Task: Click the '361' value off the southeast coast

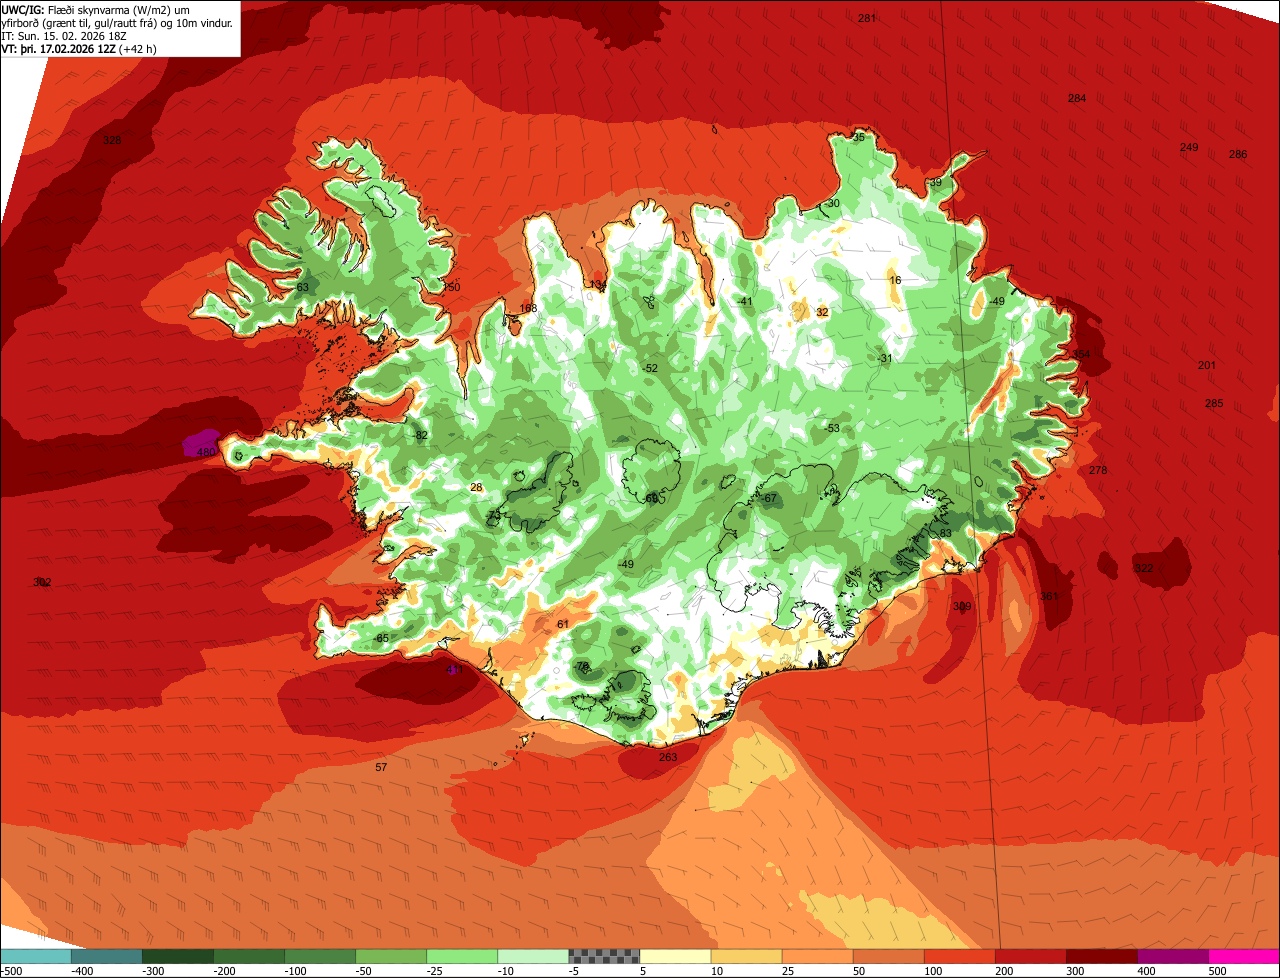Action: pos(1049,596)
